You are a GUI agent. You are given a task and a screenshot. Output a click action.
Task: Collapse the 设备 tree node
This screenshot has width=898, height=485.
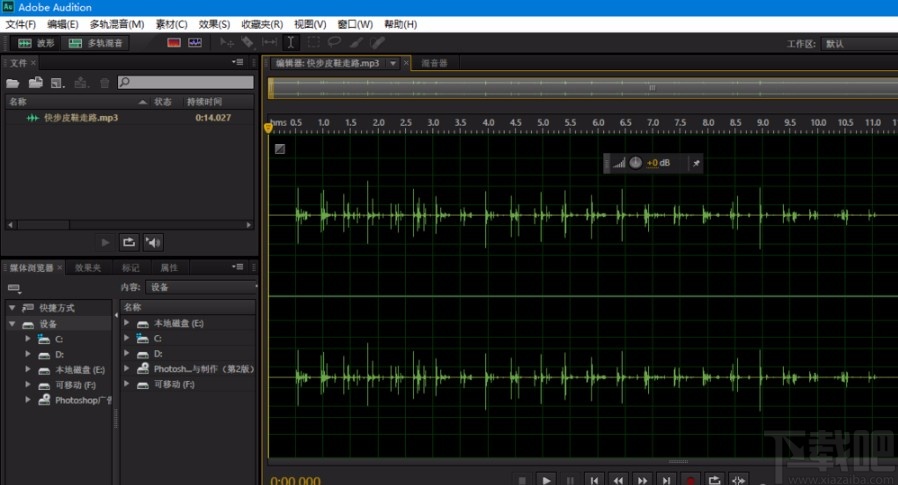(x=13, y=324)
